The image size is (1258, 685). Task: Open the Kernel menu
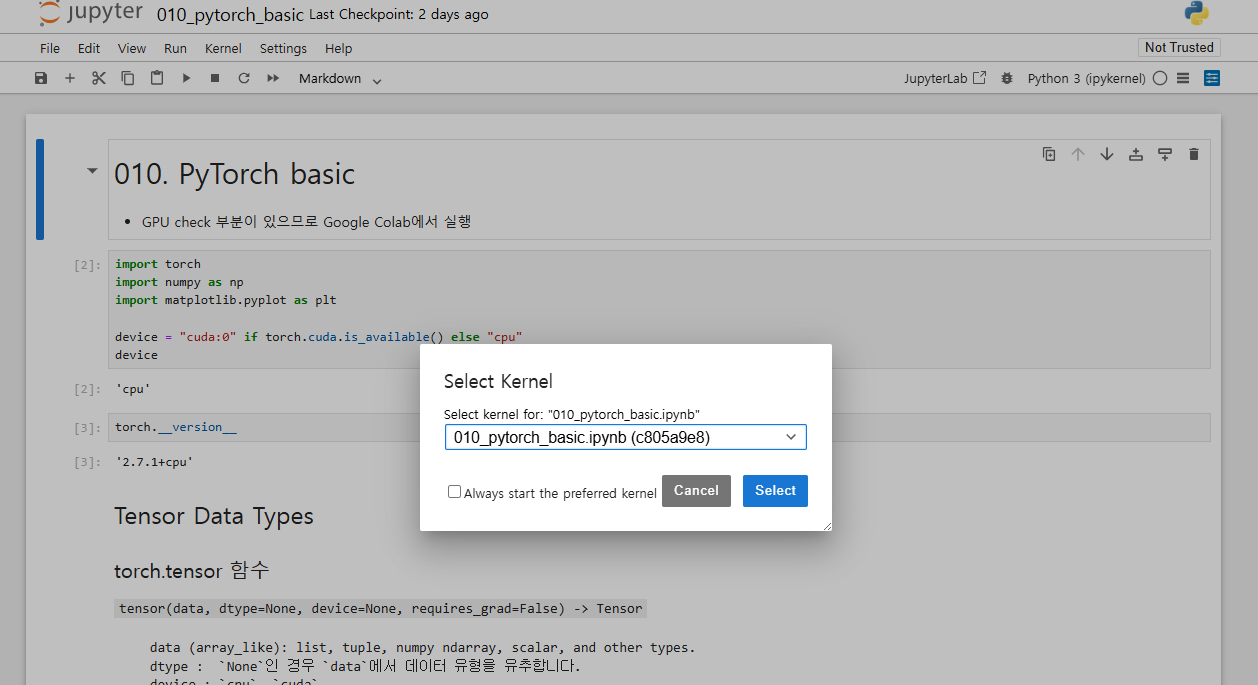[x=223, y=48]
